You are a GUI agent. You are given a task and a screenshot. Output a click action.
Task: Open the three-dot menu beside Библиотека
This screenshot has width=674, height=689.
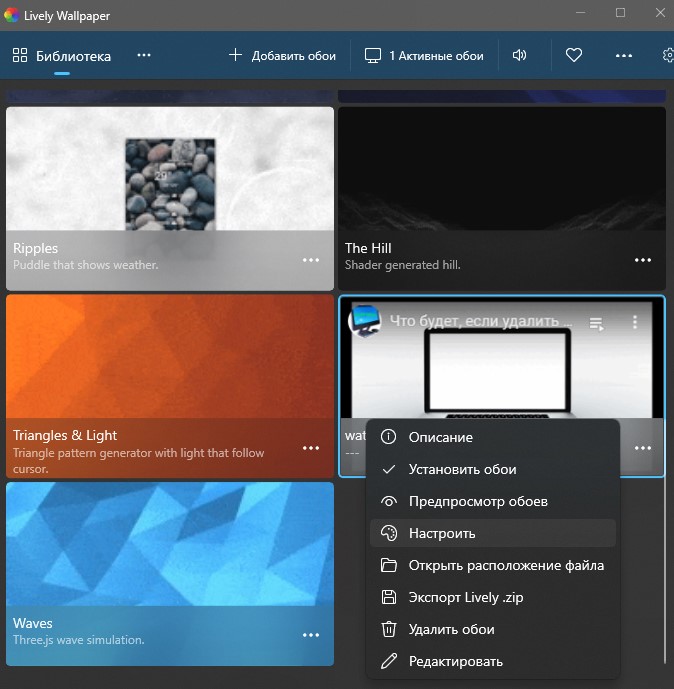(x=144, y=55)
